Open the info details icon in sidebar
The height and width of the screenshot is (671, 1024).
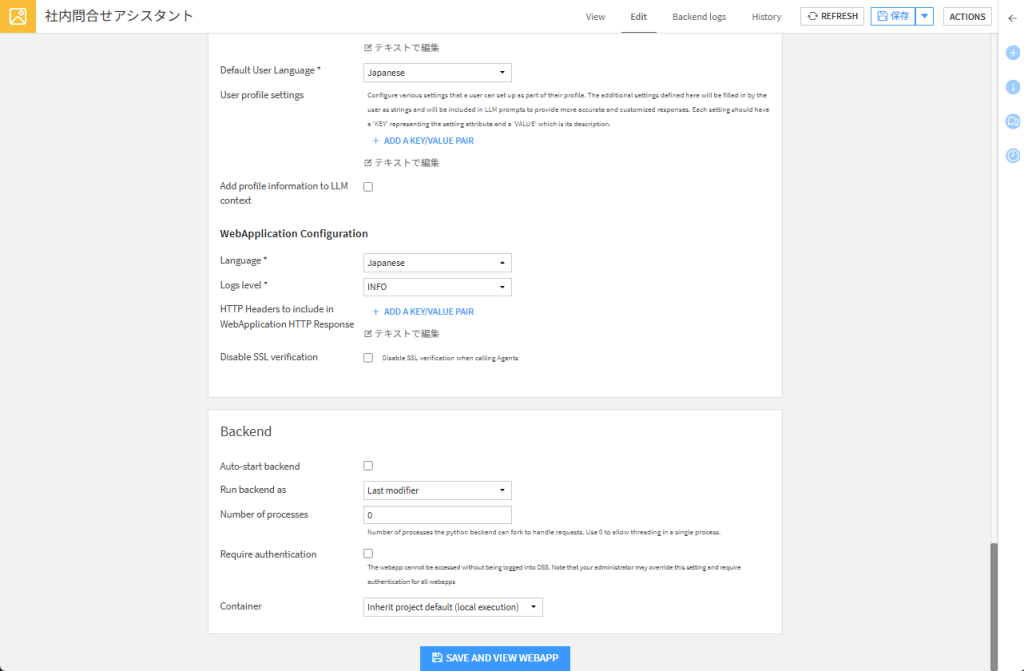point(1012,87)
